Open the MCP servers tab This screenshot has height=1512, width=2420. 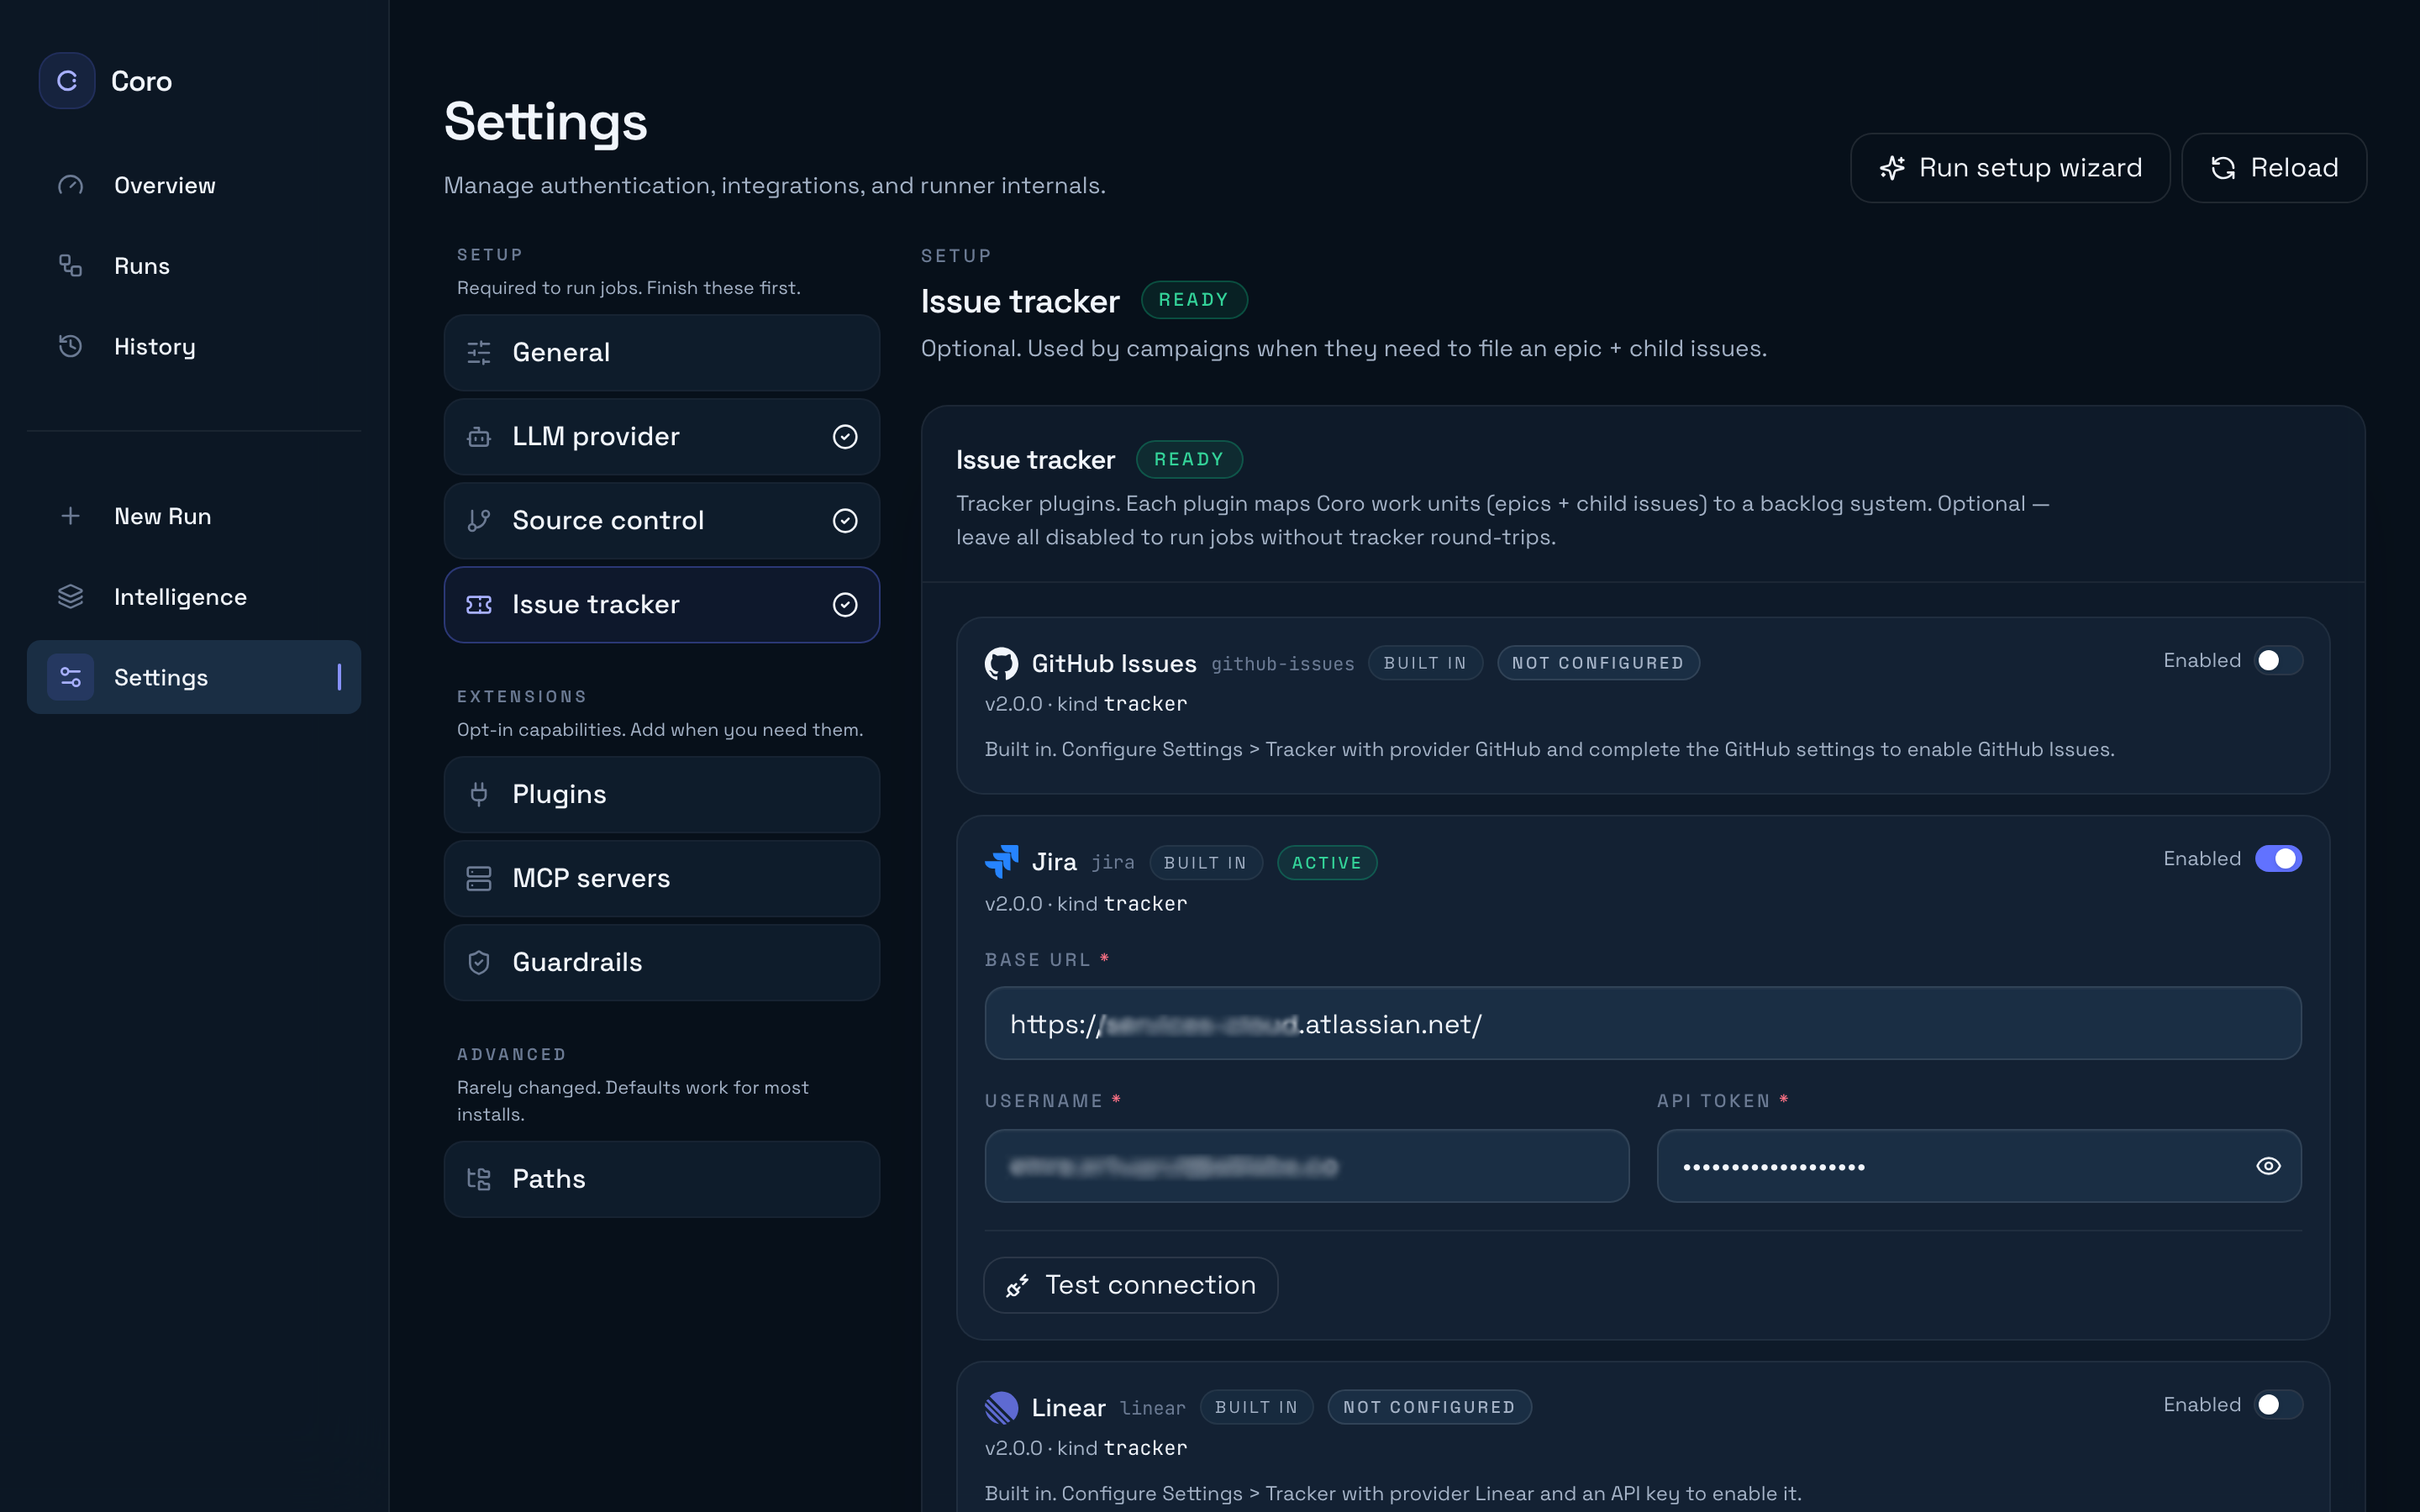pos(661,878)
